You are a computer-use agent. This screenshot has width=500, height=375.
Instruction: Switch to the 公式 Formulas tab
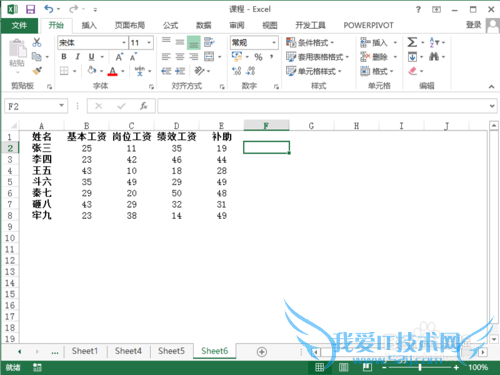170,25
